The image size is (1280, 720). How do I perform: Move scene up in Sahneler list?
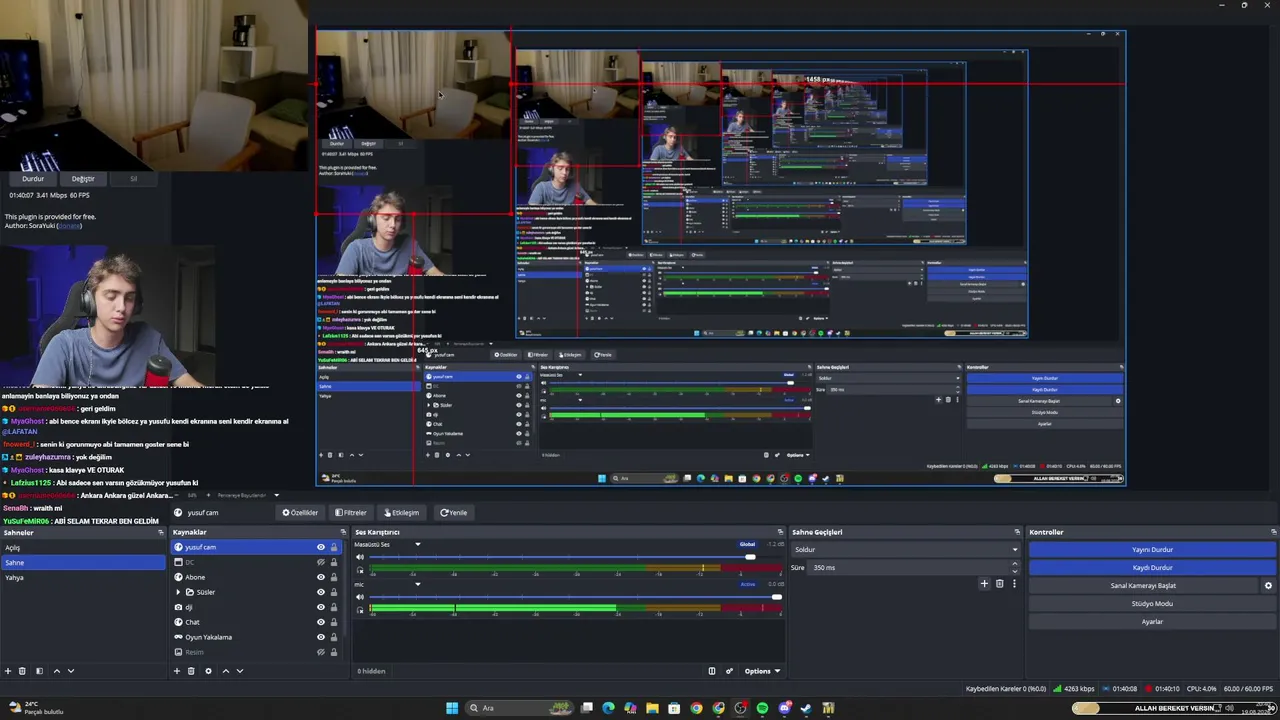[x=56, y=671]
